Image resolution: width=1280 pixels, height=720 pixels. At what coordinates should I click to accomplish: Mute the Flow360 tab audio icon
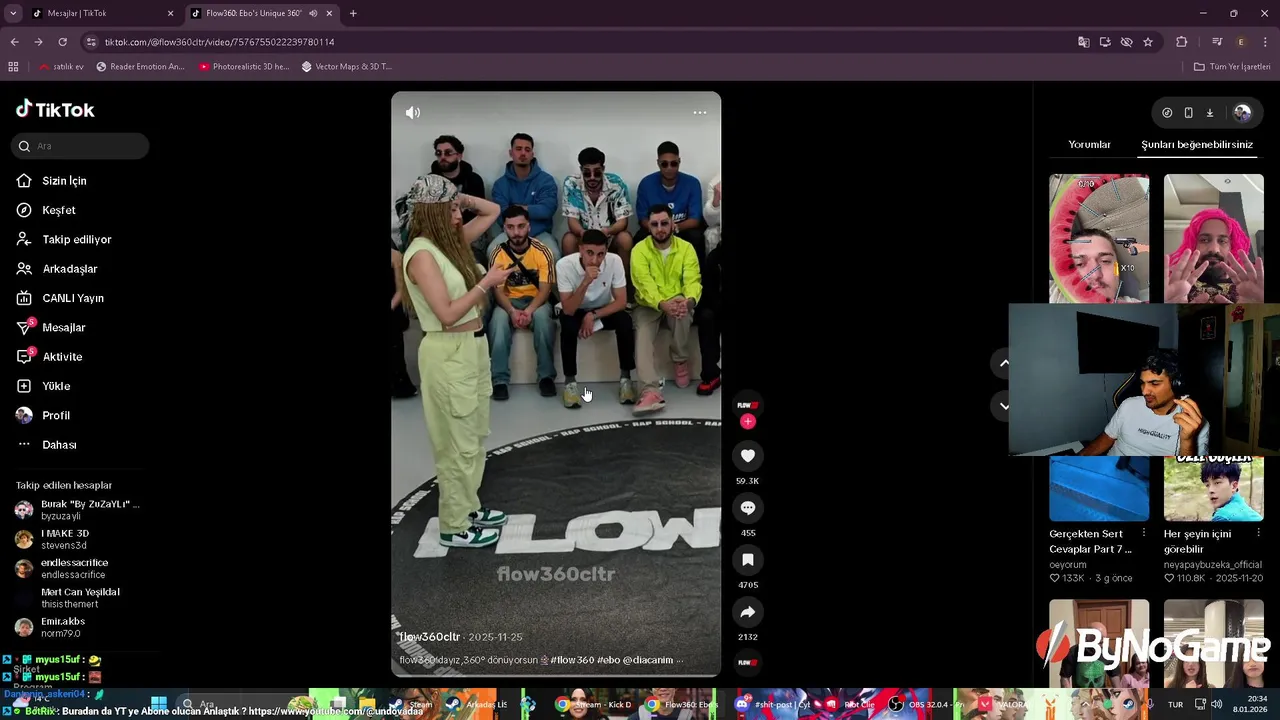(313, 13)
